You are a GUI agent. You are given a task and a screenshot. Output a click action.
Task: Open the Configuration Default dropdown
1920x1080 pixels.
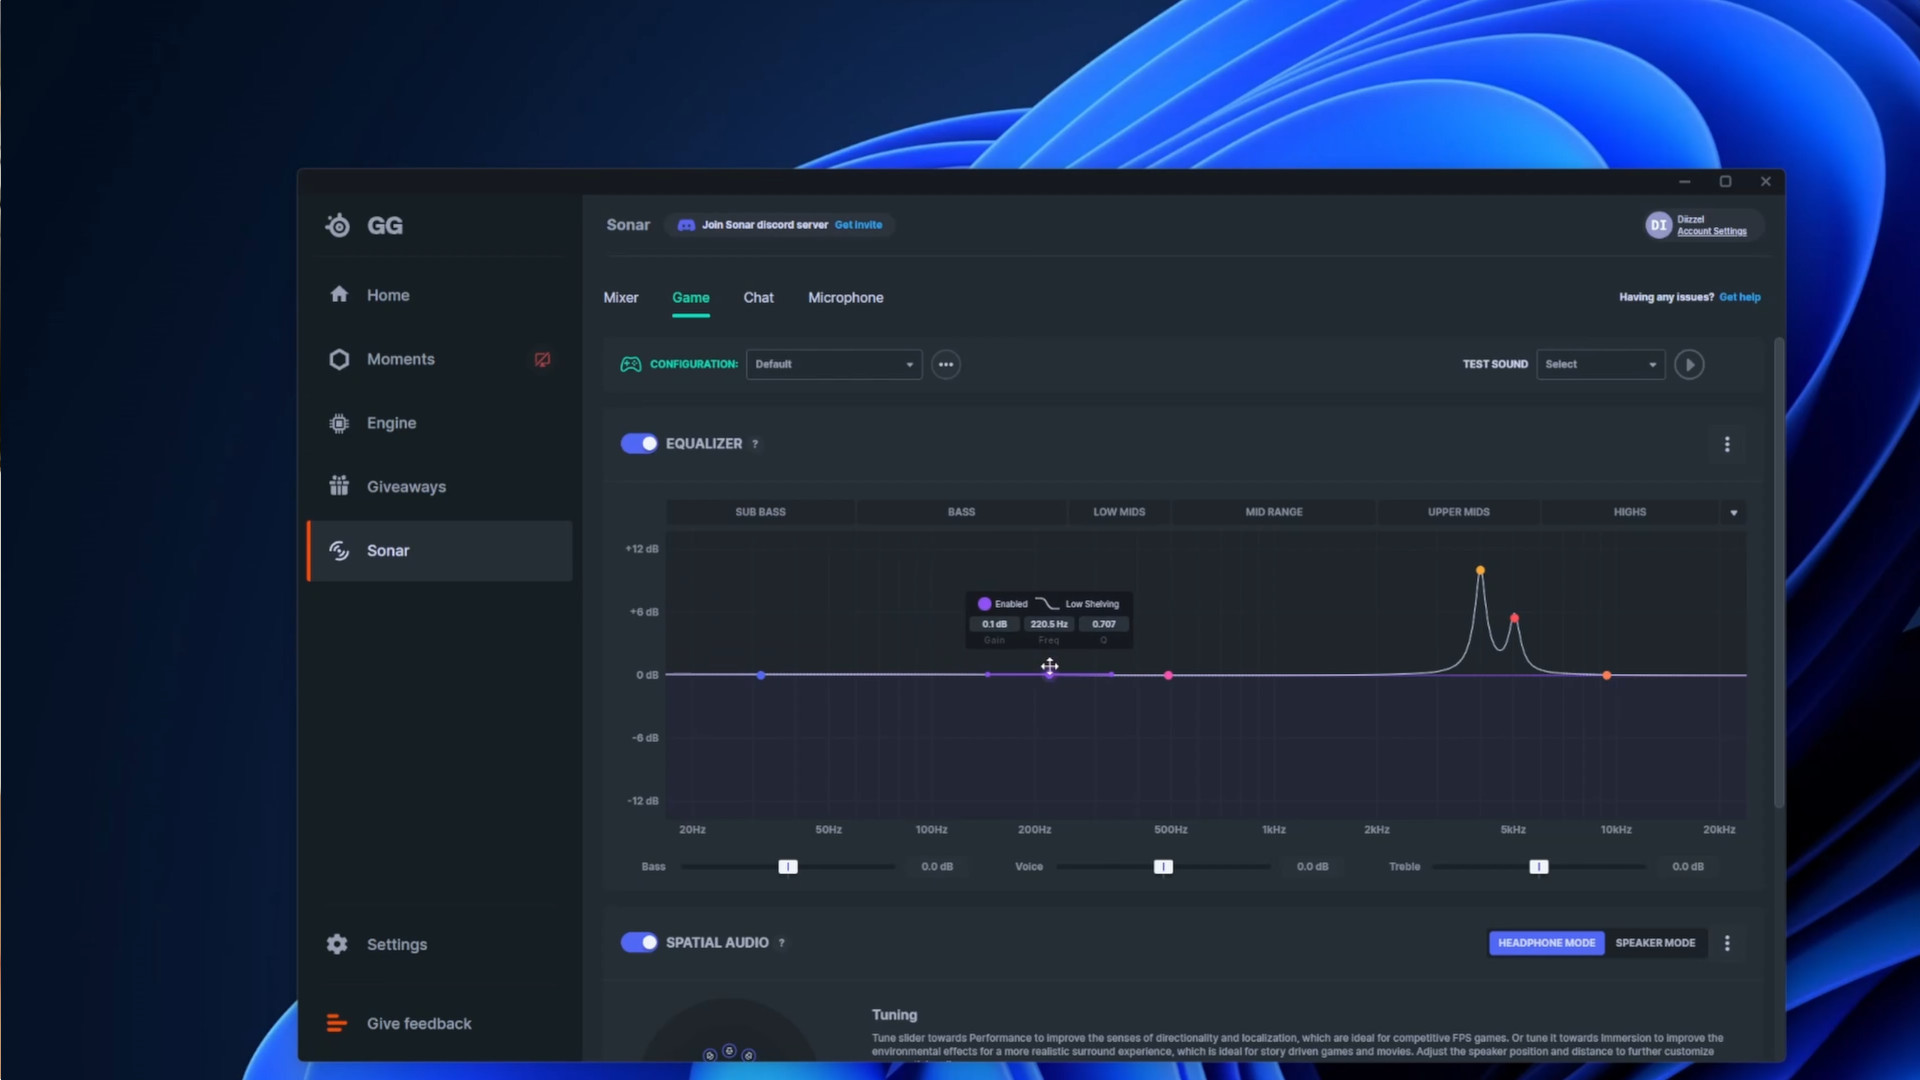pos(834,364)
